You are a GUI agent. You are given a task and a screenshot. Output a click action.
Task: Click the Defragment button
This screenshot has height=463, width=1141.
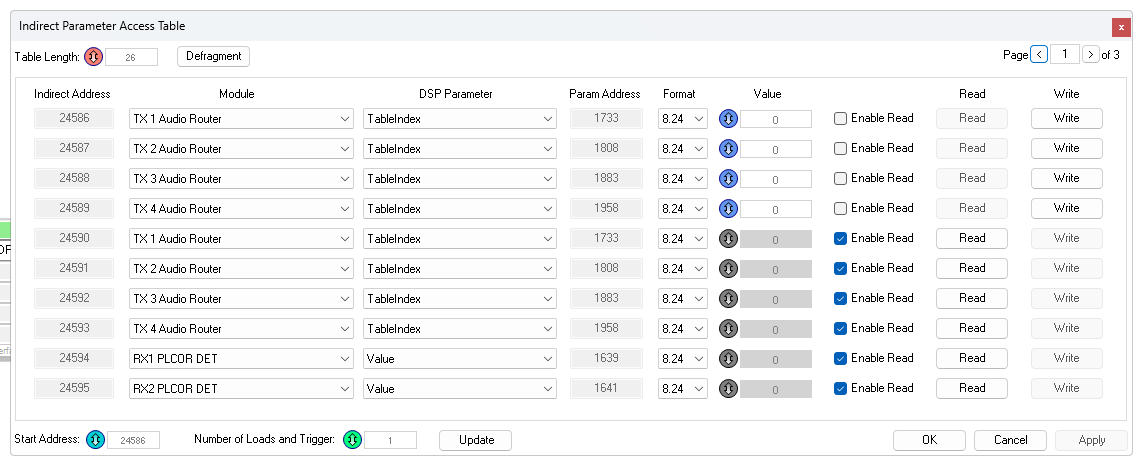(x=213, y=56)
